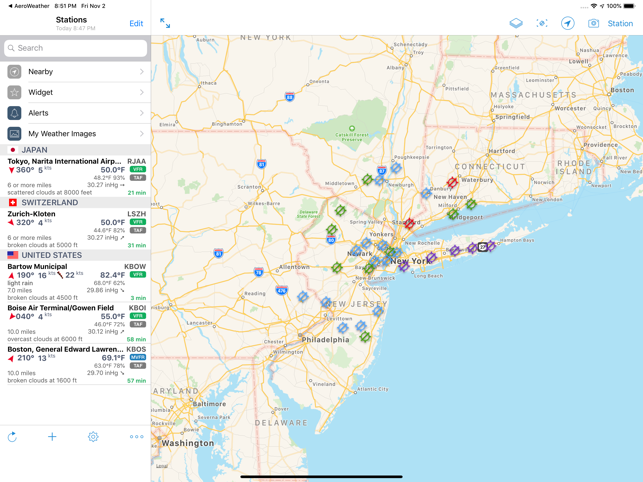The width and height of the screenshot is (643, 482).
Task: Open My Weather Images row
Action: coord(75,134)
